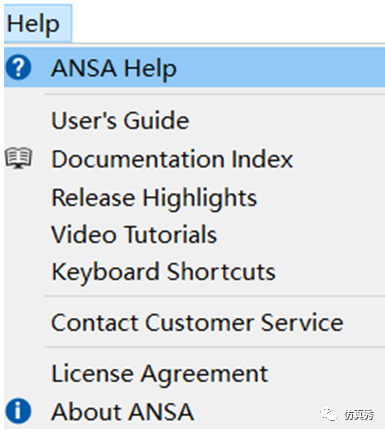Click the open book documentation icon
The width and height of the screenshot is (385, 432).
pos(19,158)
